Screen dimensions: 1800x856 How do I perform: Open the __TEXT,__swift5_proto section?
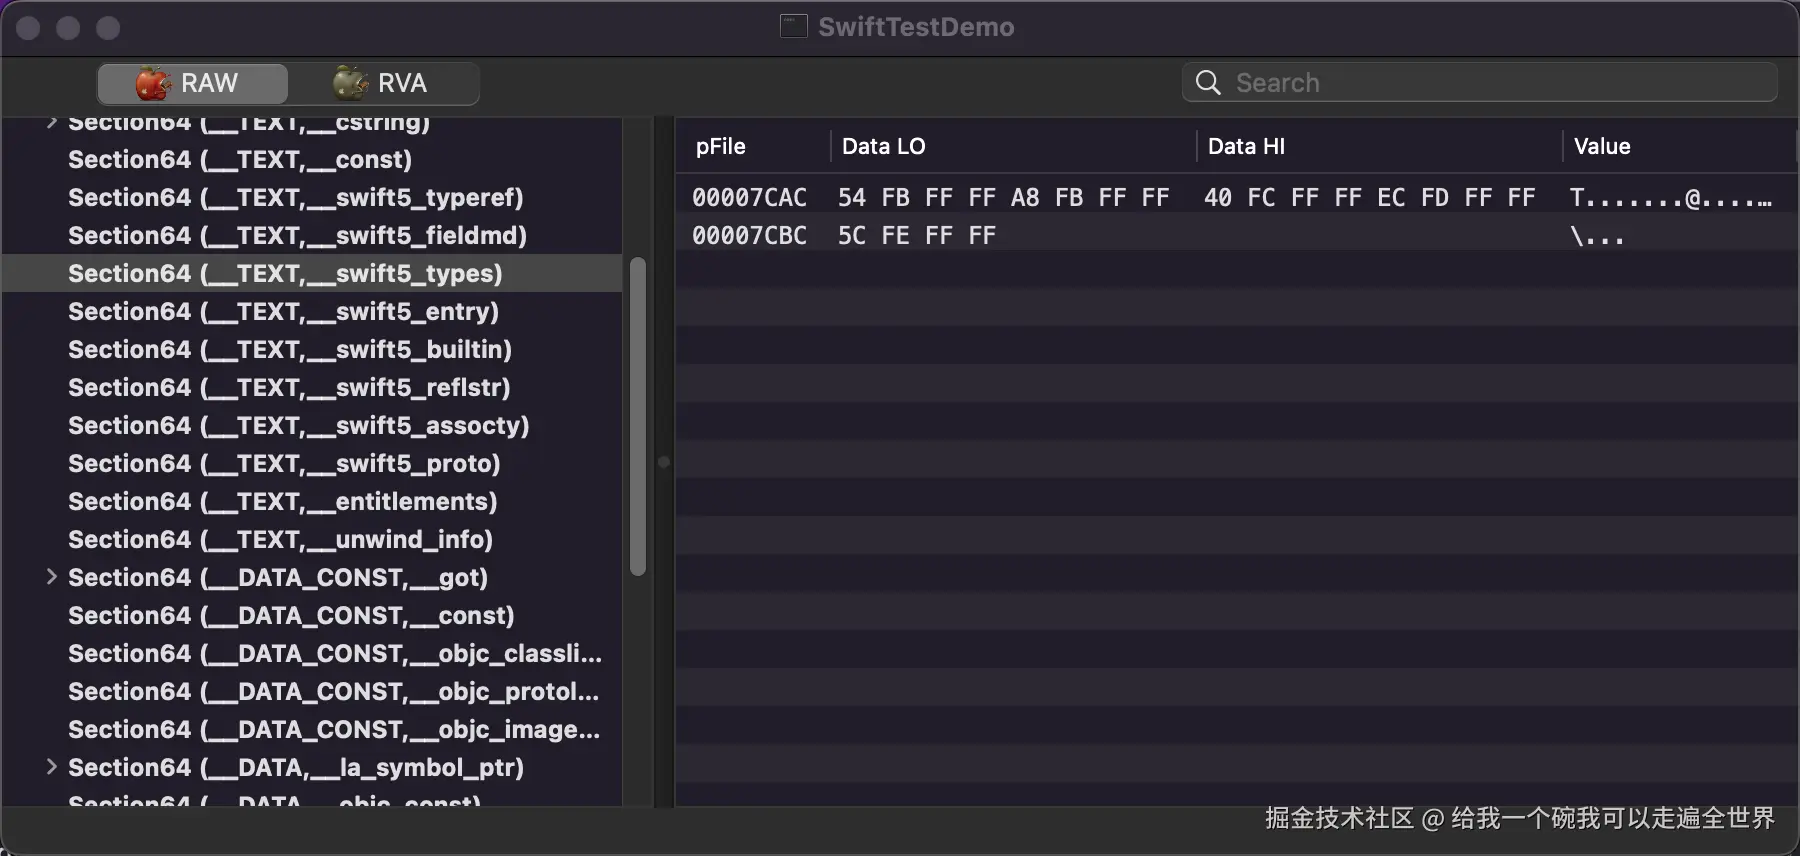click(284, 464)
